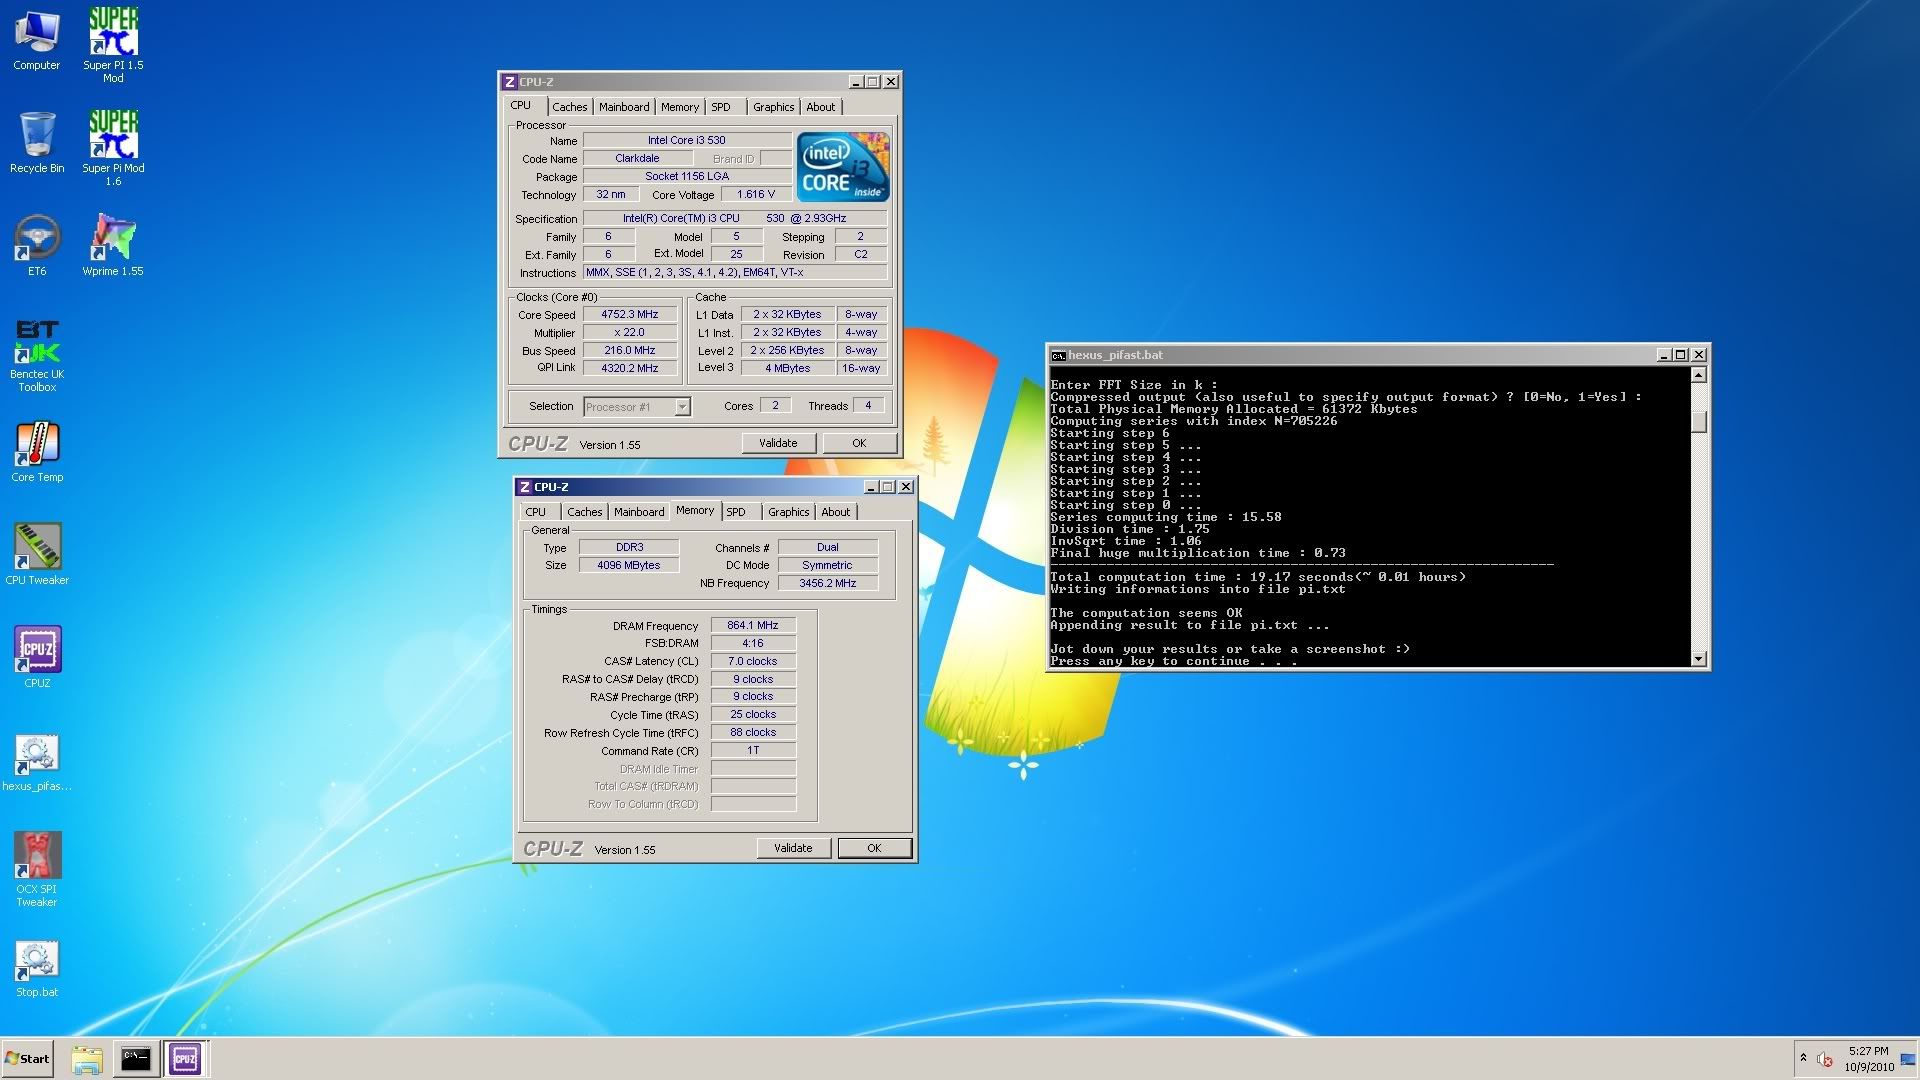Image resolution: width=1920 pixels, height=1080 pixels.
Task: Click the CPU-Z taskbar icon
Action: (185, 1058)
